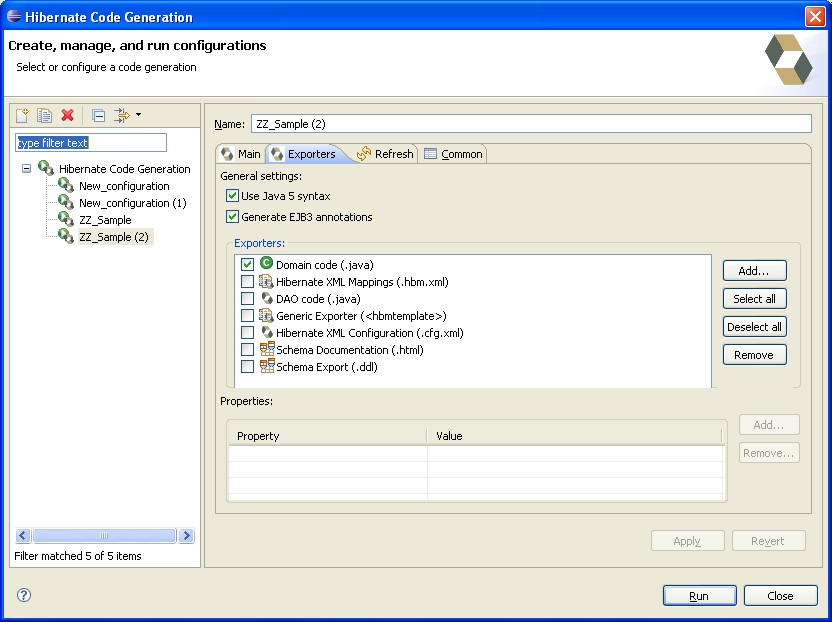Viewport: 832px width, 622px height.
Task: Open filter dropdown arrow in toolbar
Action: (138, 115)
